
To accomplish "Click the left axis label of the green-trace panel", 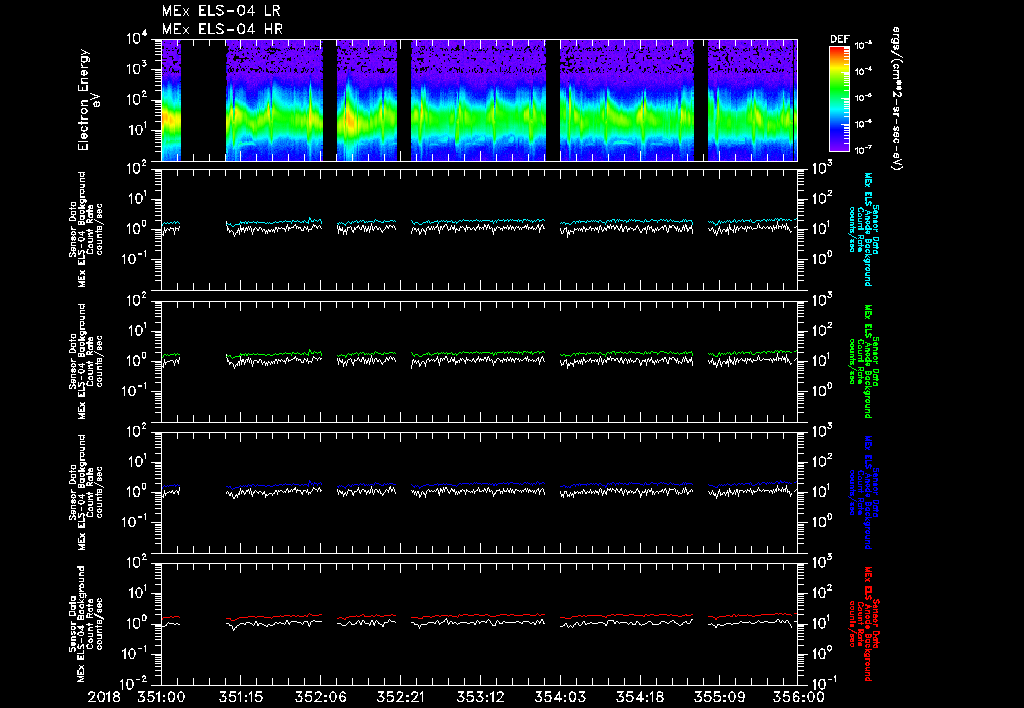I will coord(86,361).
